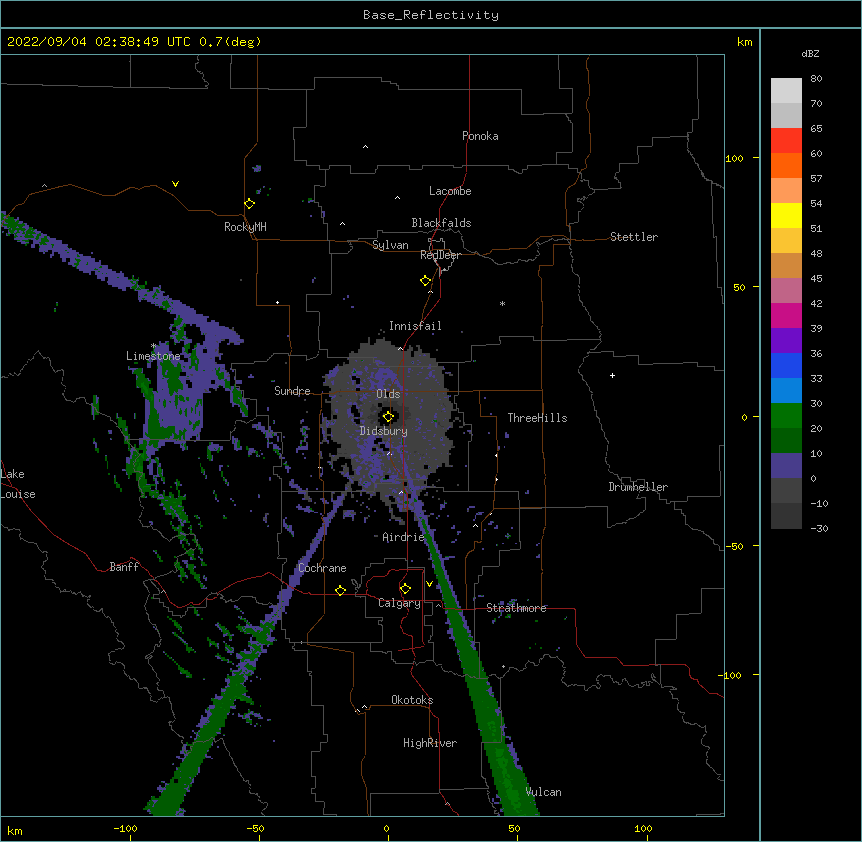This screenshot has width=862, height=842.
Task: Pick the yellow 51-54 dBZ legend color
Action: 786,215
